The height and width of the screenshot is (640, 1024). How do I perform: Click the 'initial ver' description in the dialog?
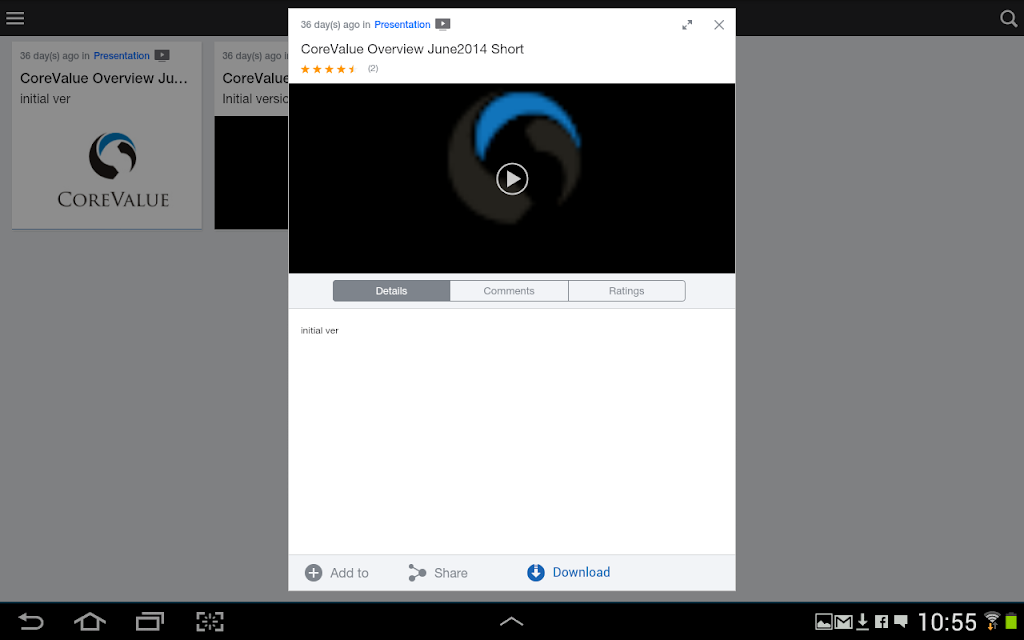pos(319,330)
